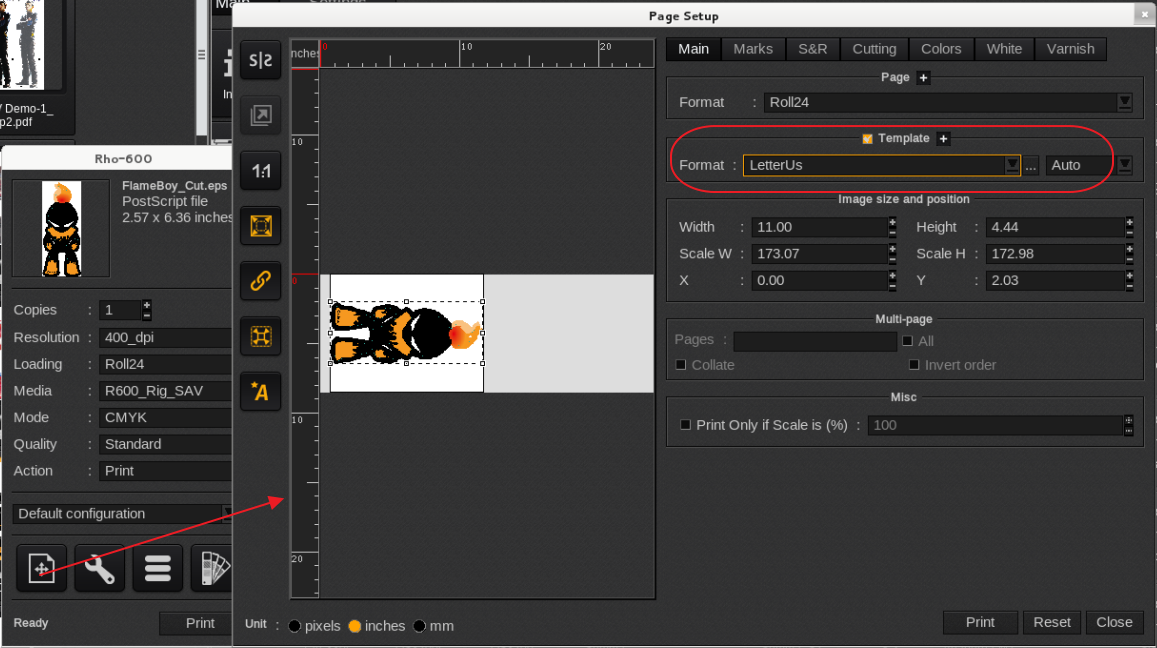The width and height of the screenshot is (1157, 648).
Task: Expand the Auto orientation dropdown
Action: tap(1124, 165)
